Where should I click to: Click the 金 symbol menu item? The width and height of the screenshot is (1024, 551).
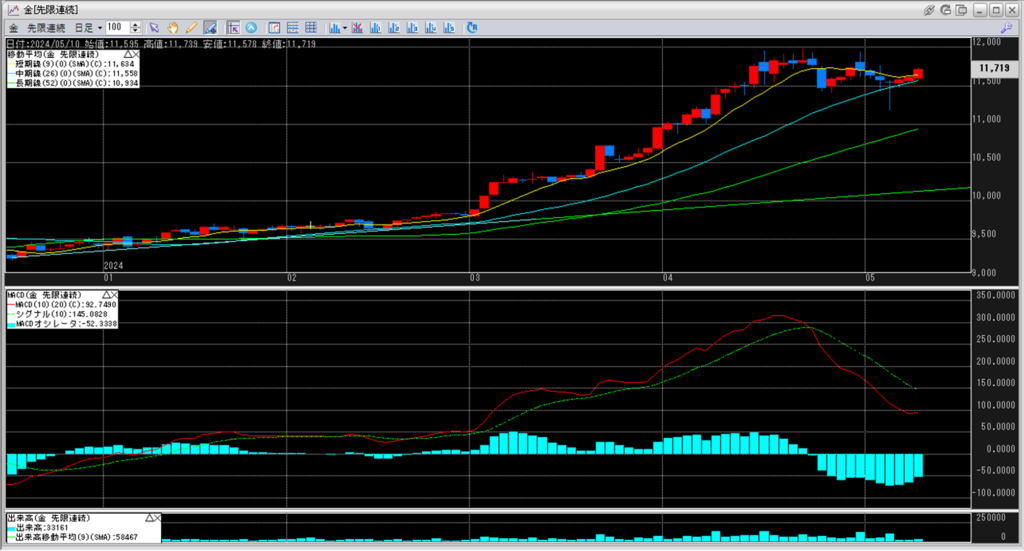(13, 27)
